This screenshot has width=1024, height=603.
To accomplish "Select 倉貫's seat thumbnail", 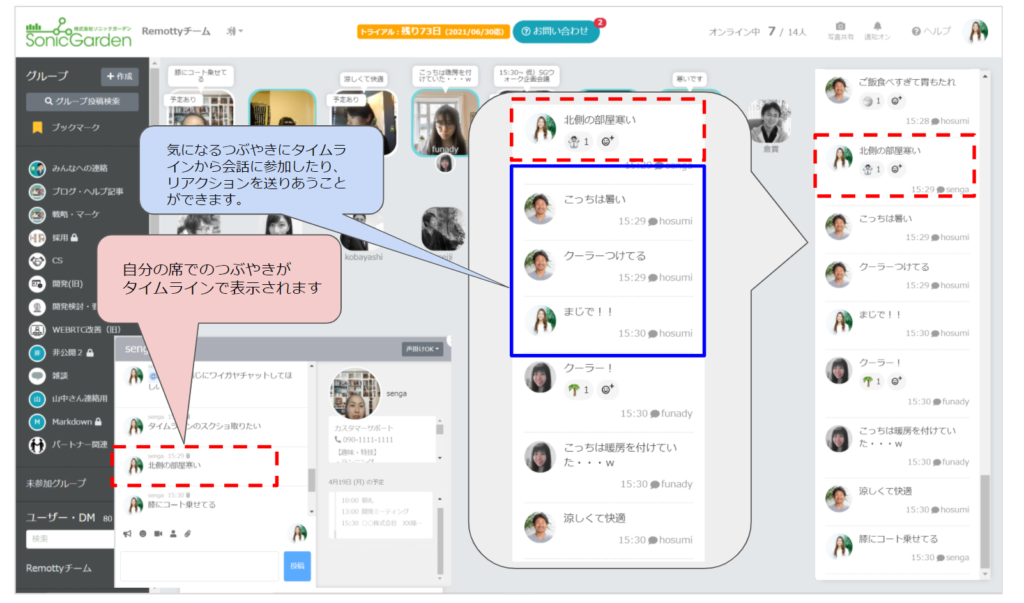I will 771,121.
